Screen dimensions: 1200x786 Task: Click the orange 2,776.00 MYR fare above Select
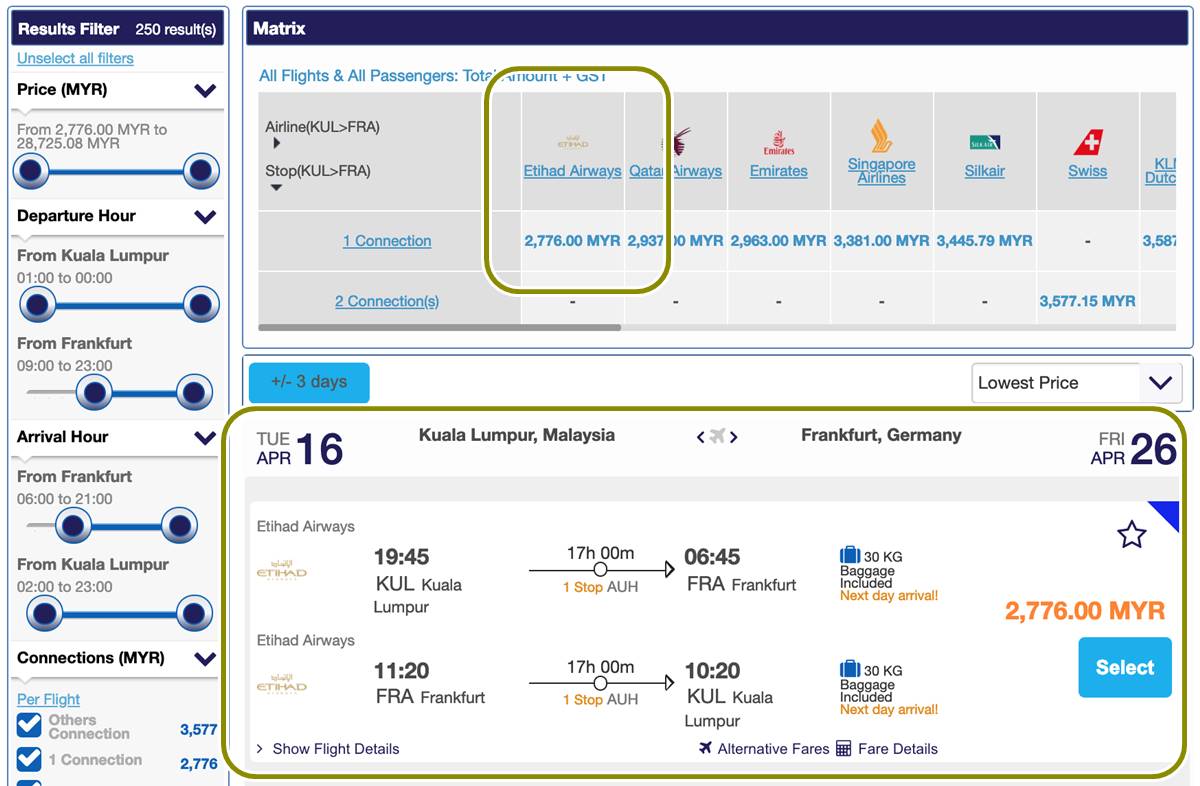click(1085, 611)
